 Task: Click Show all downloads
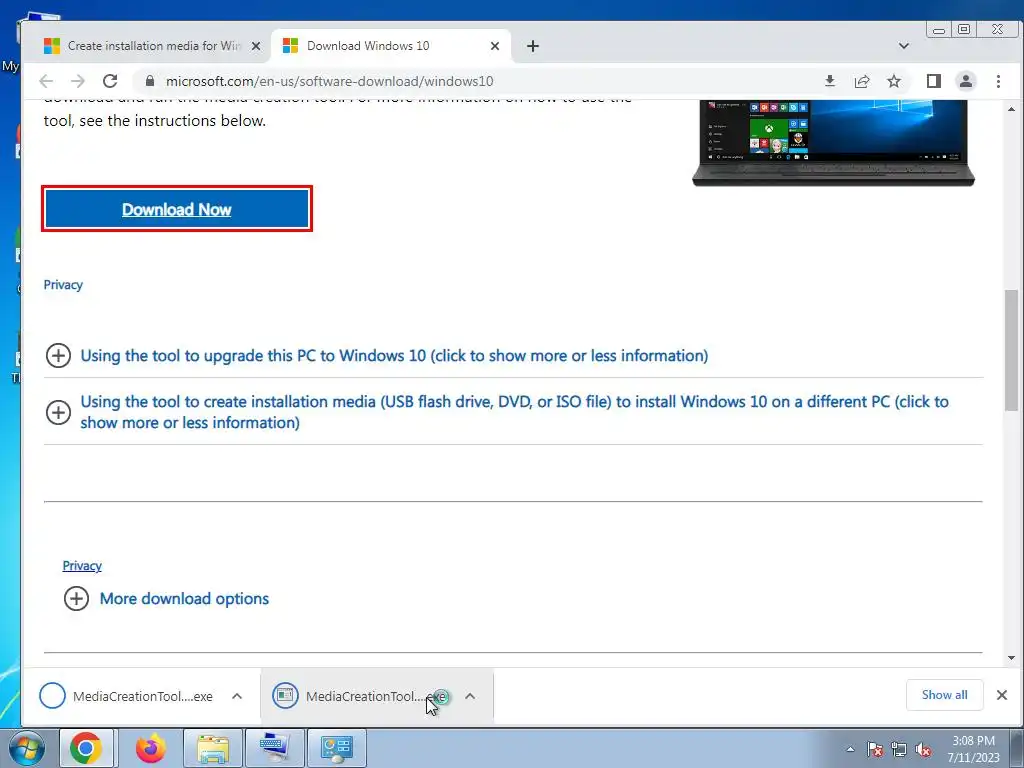(x=944, y=695)
